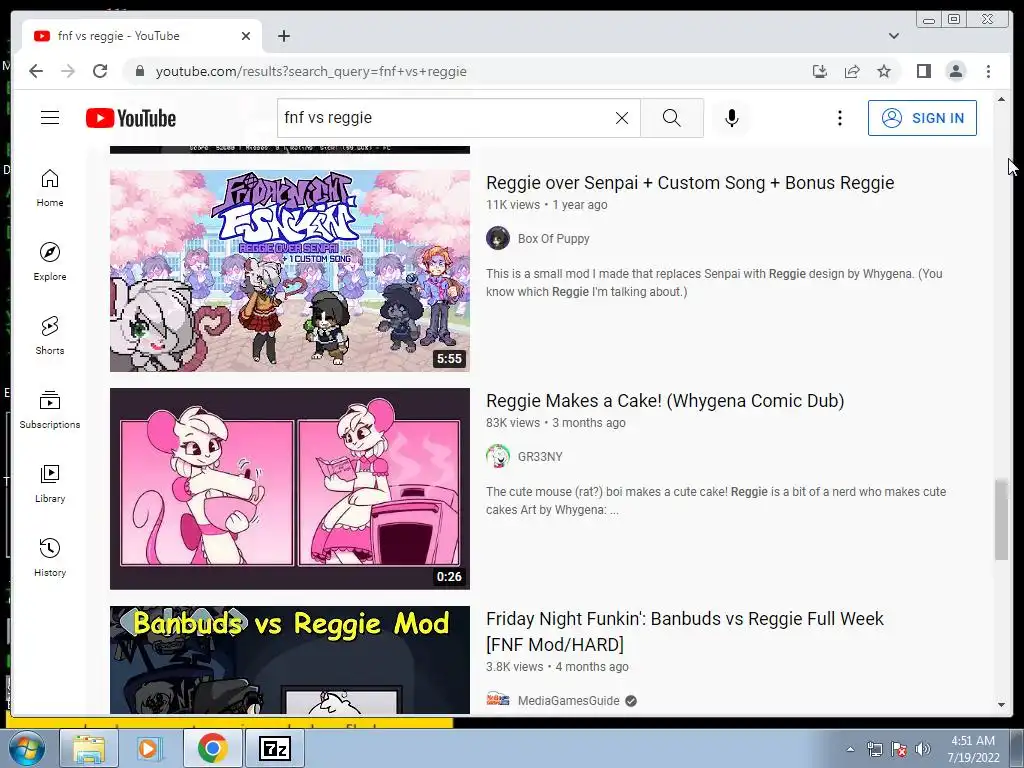
Task: Click scrollbar down arrow
Action: click(x=1001, y=705)
